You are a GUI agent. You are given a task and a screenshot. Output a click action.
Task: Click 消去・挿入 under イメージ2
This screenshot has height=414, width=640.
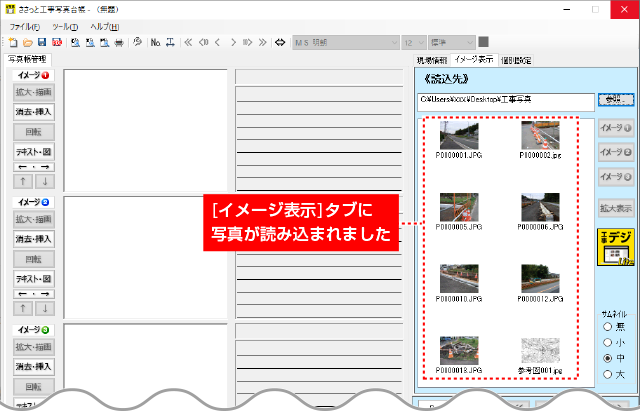coord(34,239)
